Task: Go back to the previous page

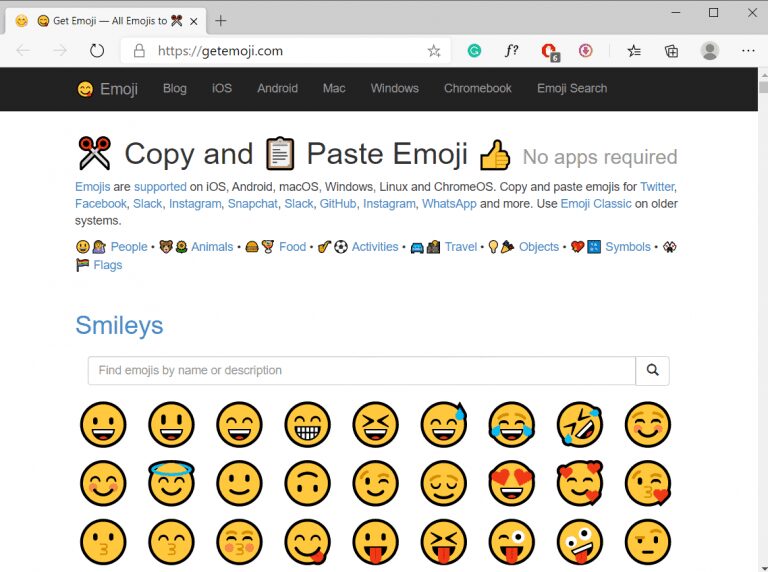Action: coord(23,50)
